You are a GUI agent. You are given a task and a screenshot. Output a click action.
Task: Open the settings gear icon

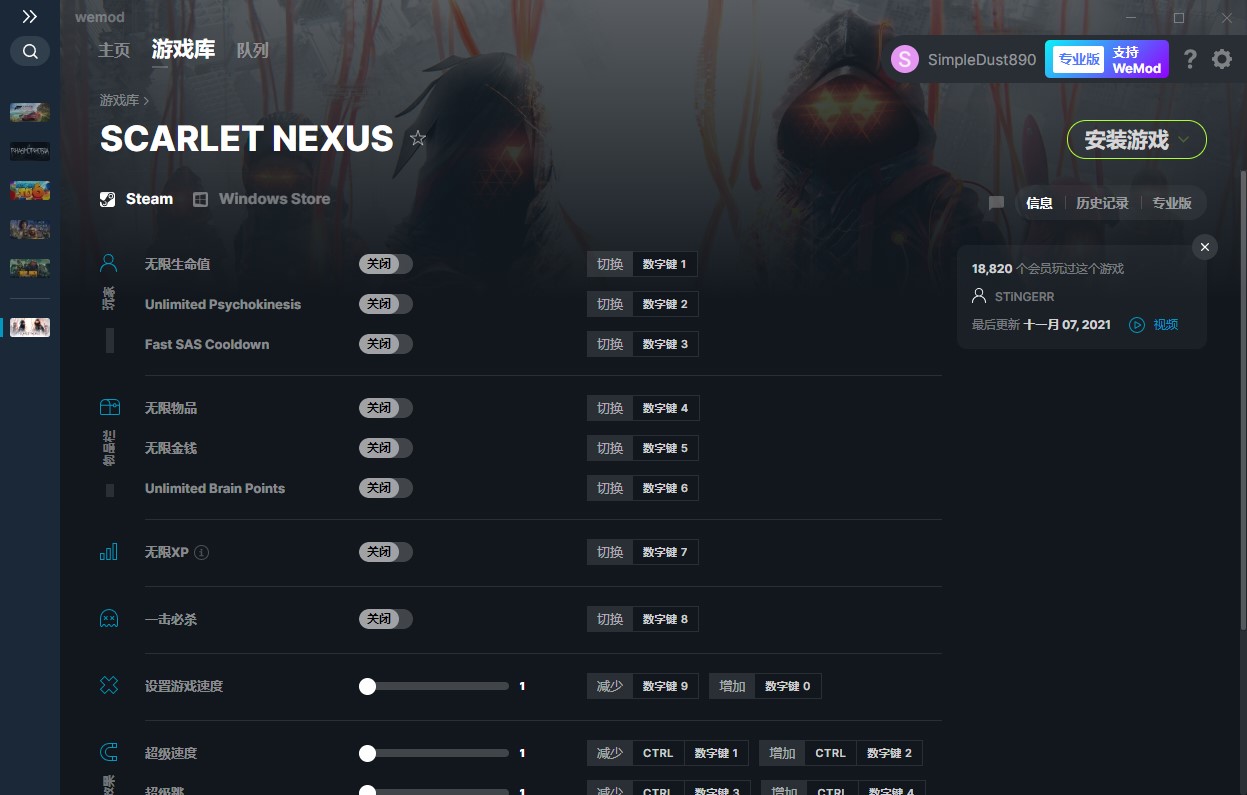click(1222, 59)
